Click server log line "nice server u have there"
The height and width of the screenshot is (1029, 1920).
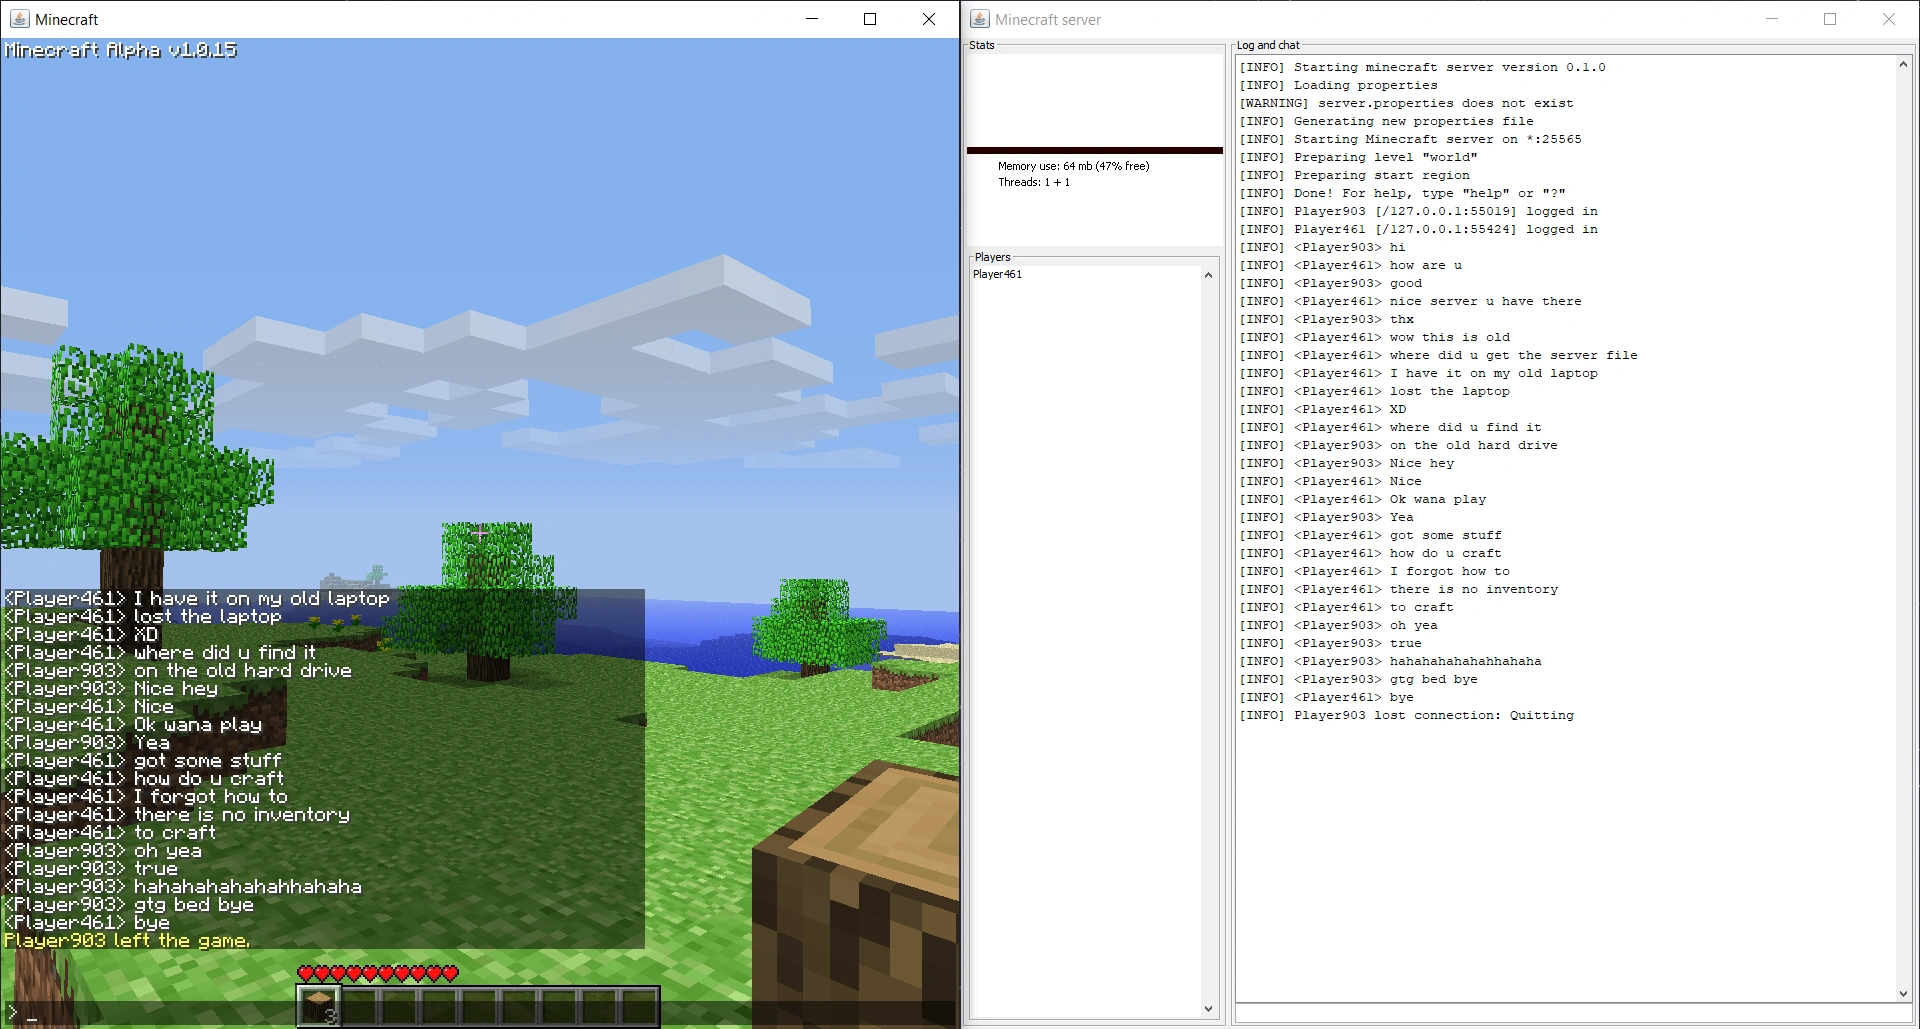tap(1411, 301)
